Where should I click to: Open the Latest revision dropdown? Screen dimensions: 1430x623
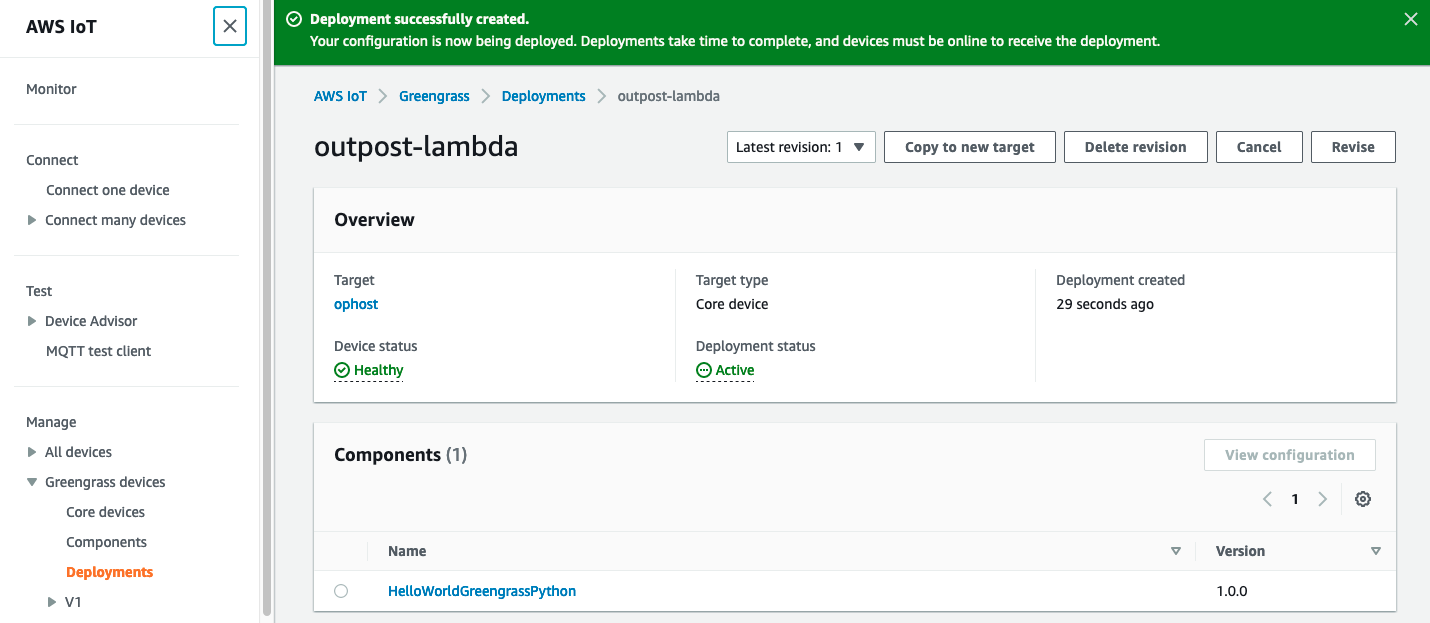(801, 147)
